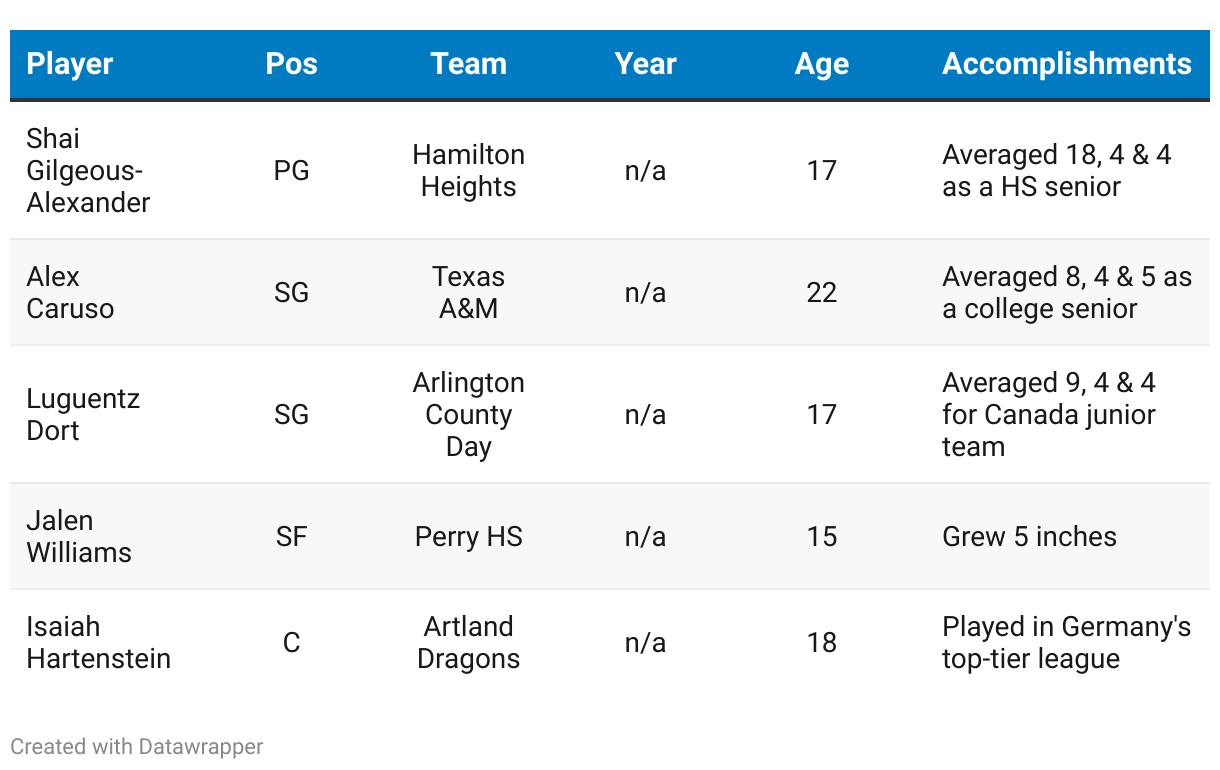Select the Isaiah Hartenstein name cell

(98, 642)
